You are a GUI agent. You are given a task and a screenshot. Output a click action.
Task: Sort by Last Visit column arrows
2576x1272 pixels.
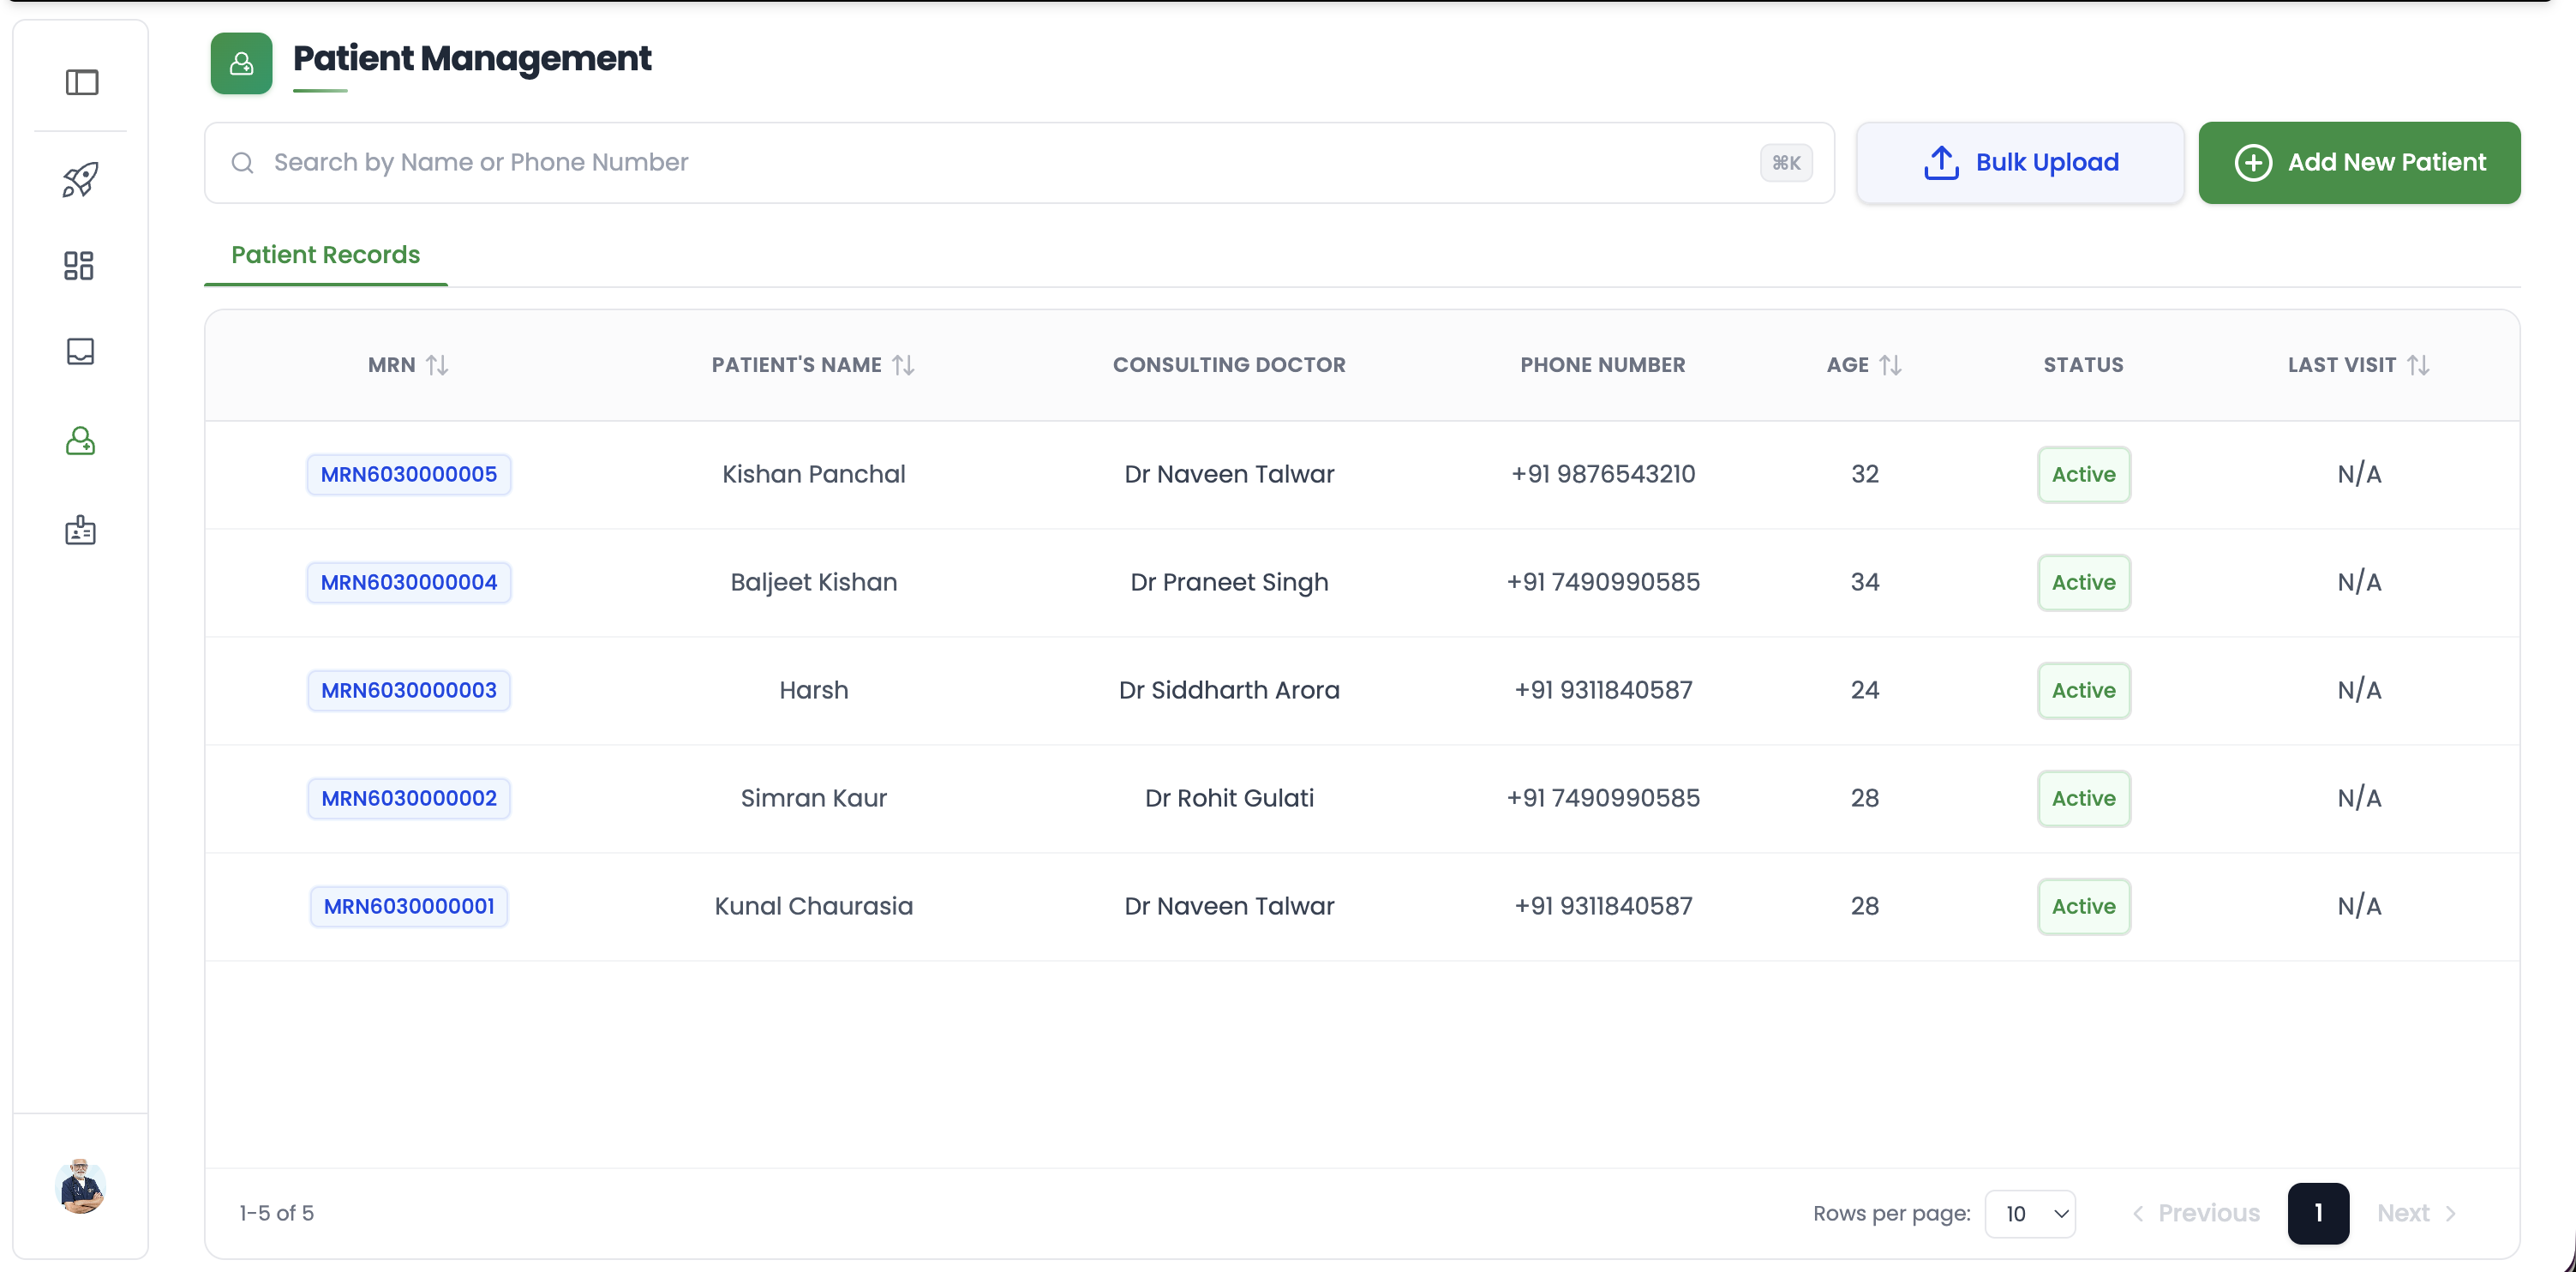2418,365
